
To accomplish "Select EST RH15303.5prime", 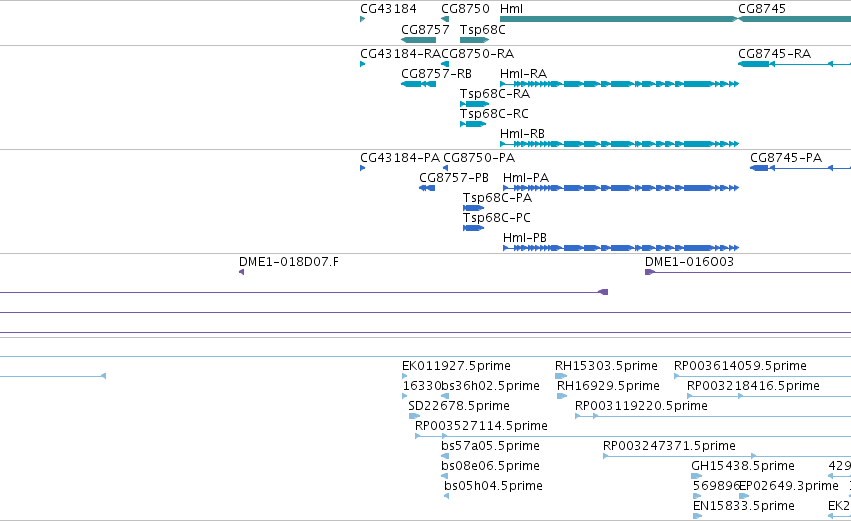I will (x=606, y=366).
